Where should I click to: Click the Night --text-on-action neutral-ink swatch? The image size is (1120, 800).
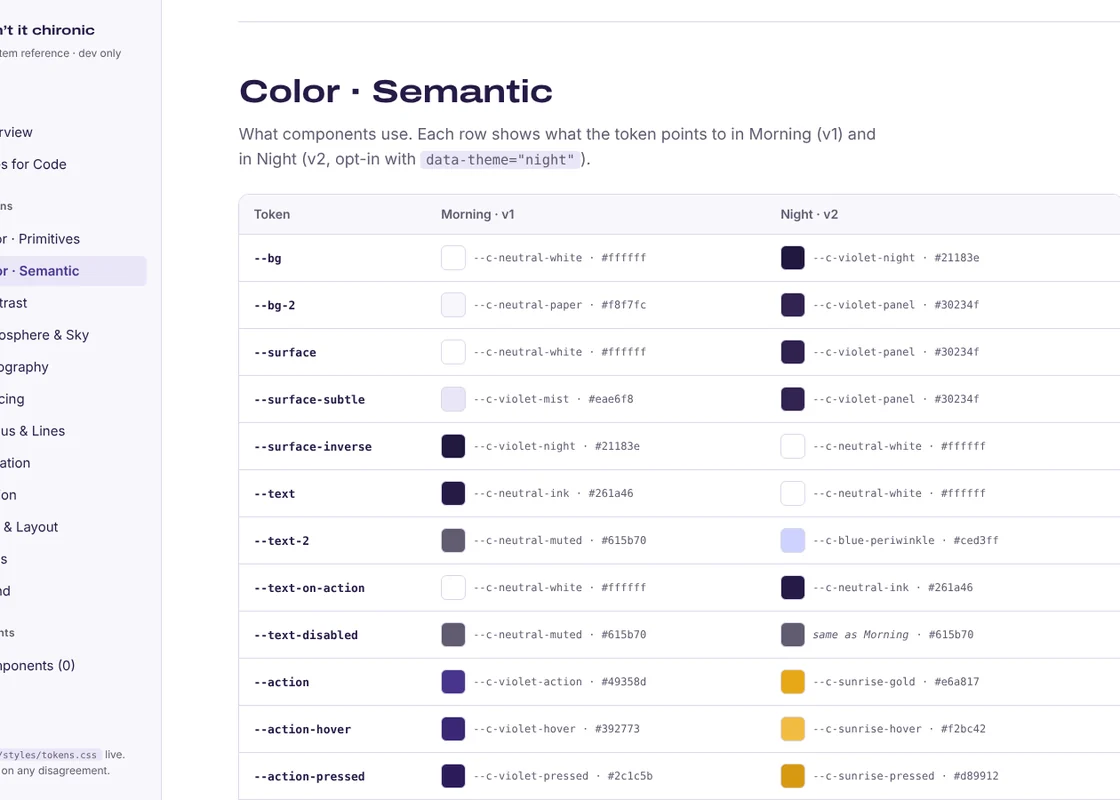pos(792,588)
